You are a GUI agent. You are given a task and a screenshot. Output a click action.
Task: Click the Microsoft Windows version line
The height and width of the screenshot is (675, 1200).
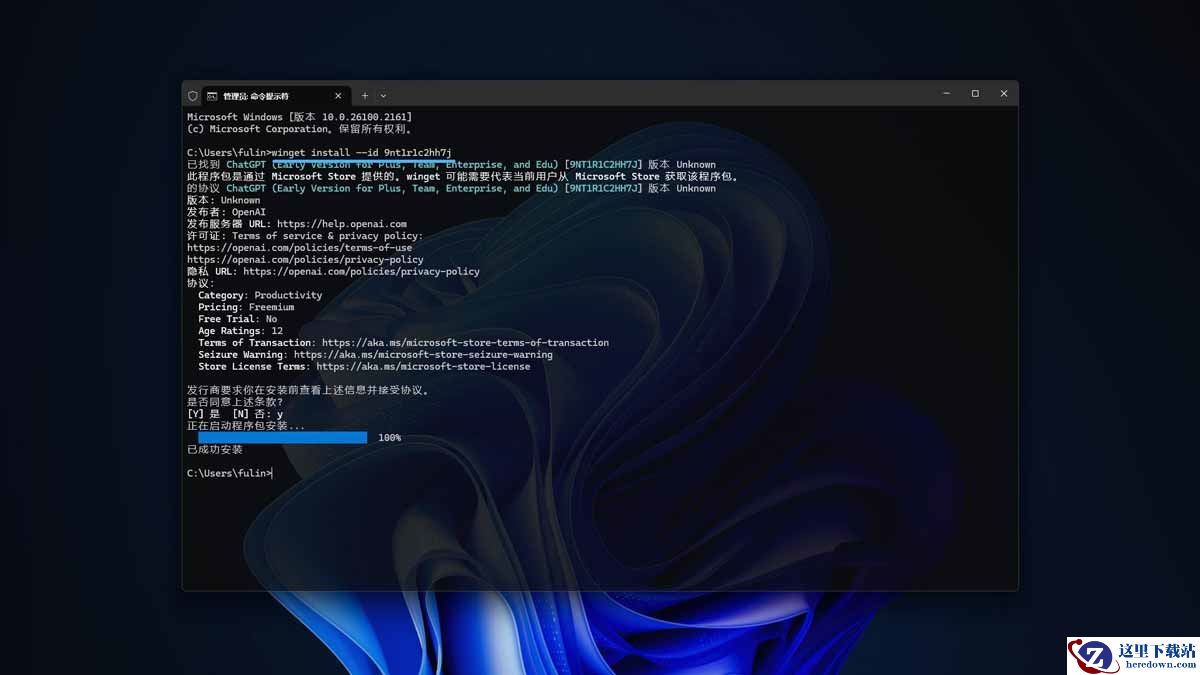299,117
